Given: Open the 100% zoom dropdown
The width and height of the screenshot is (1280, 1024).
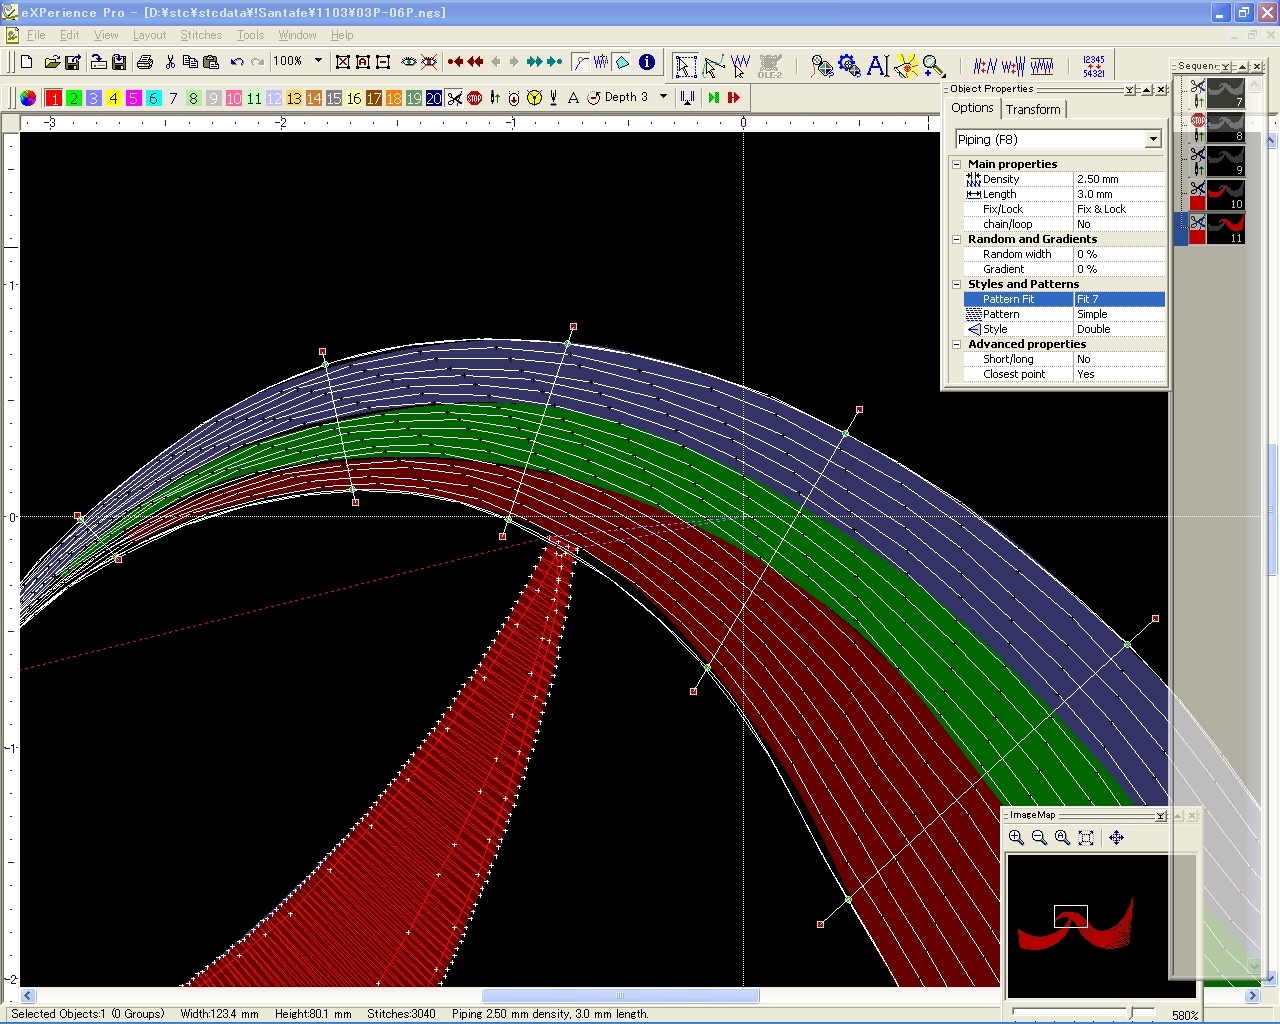Looking at the screenshot, I should [x=318, y=61].
